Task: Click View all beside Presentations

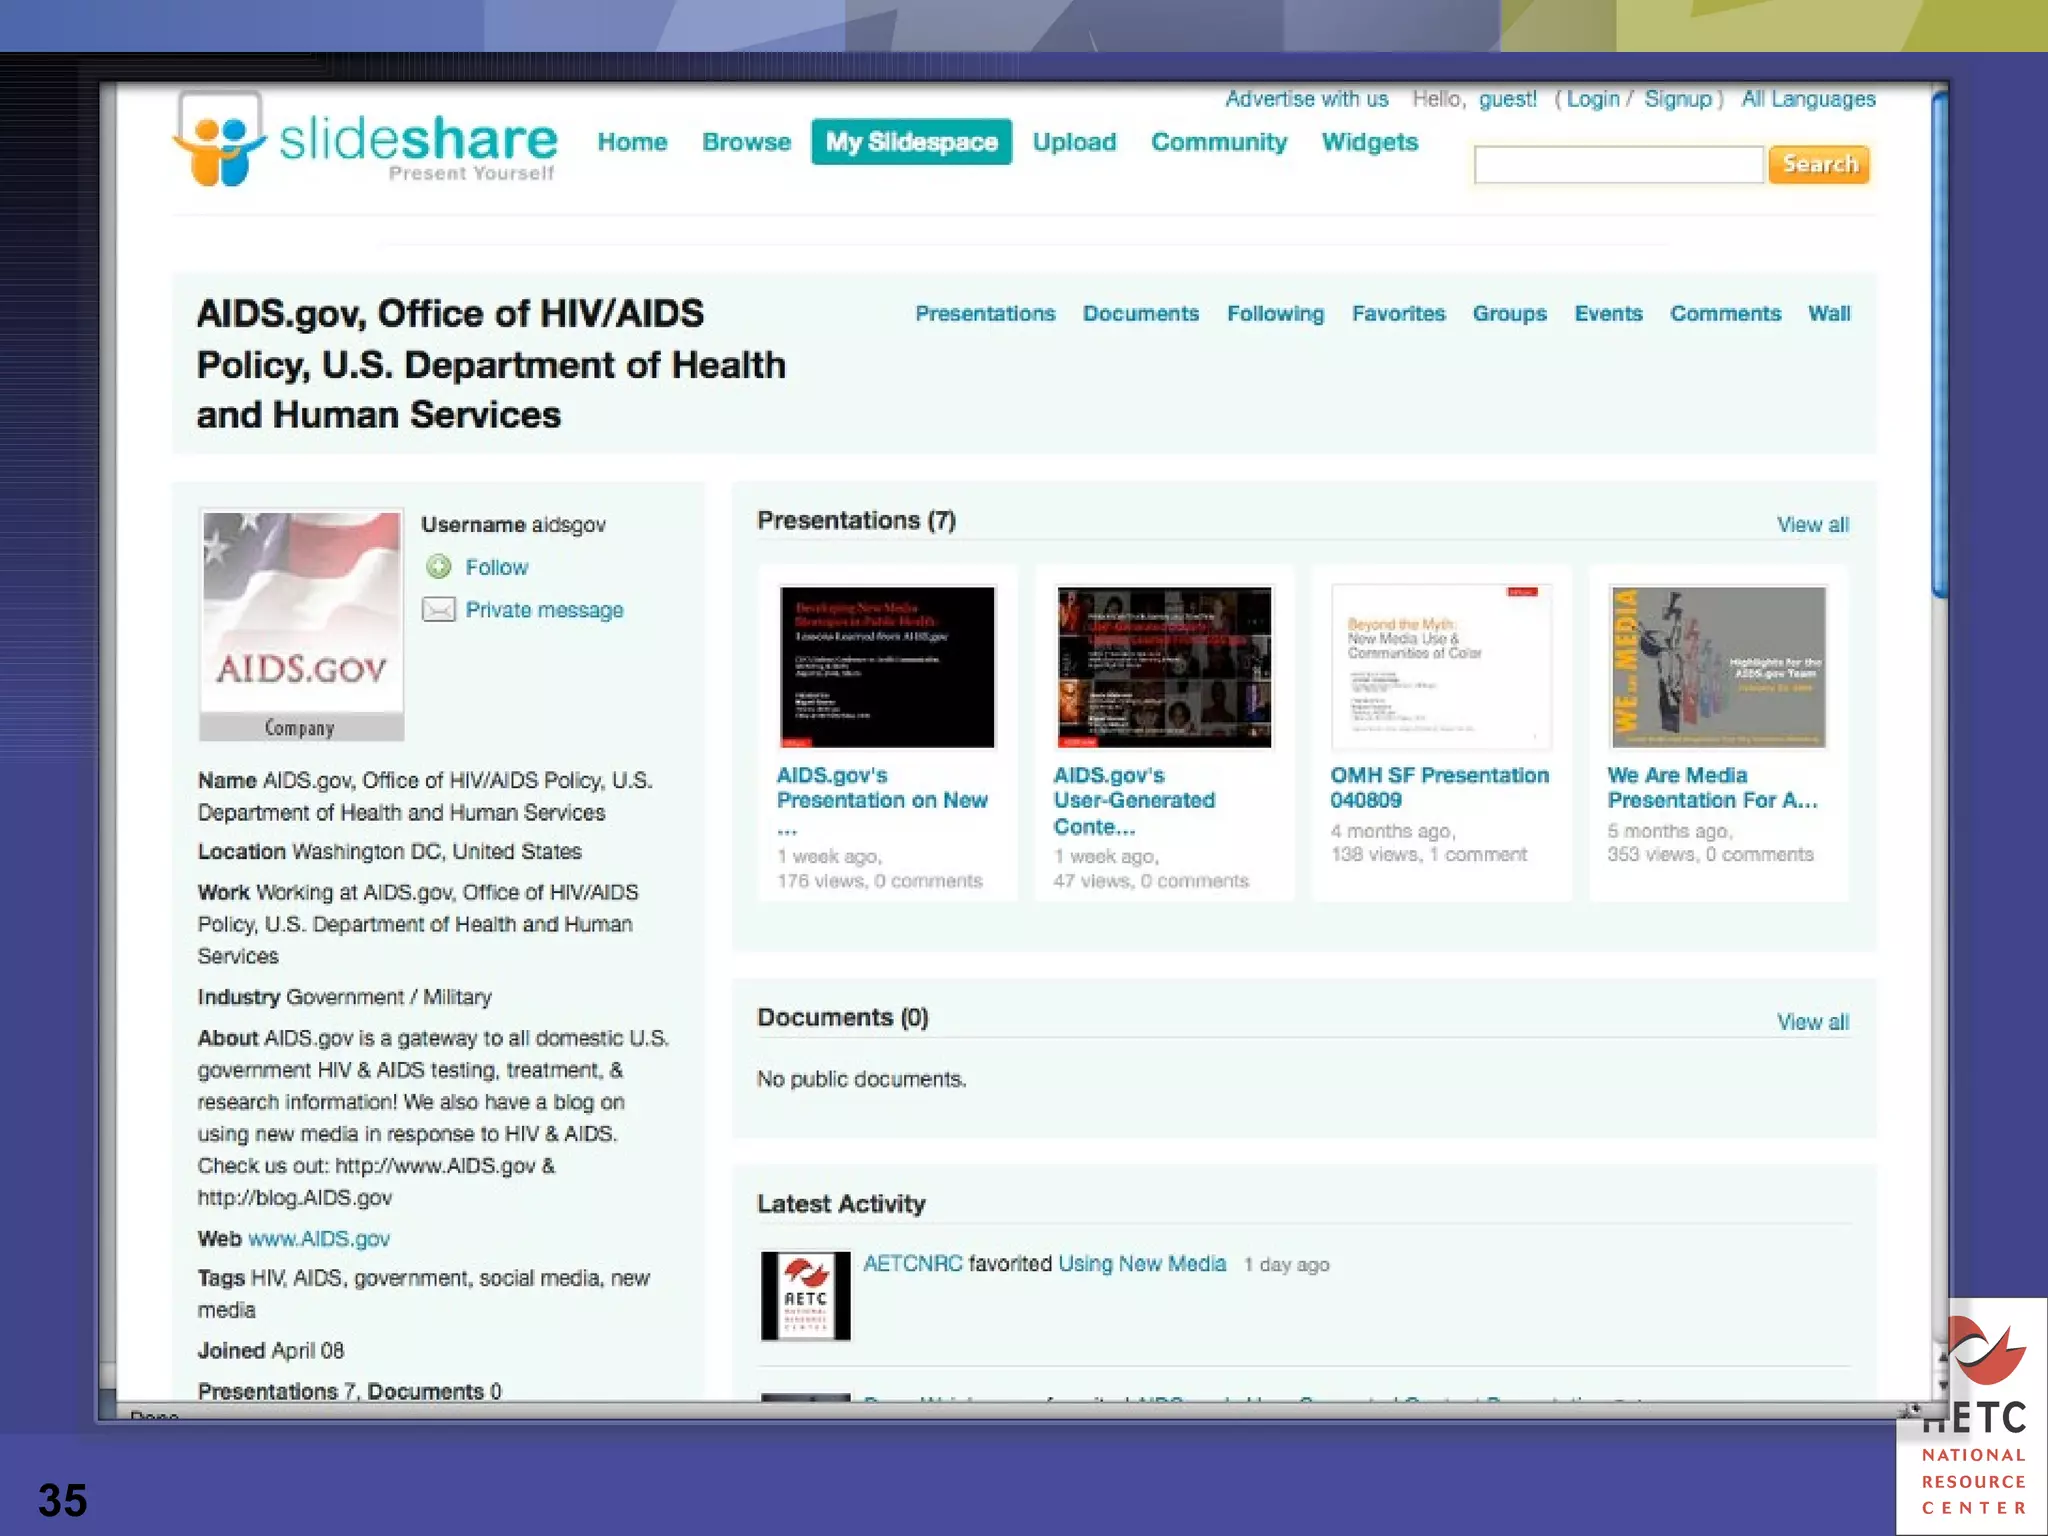Action: 1812,525
